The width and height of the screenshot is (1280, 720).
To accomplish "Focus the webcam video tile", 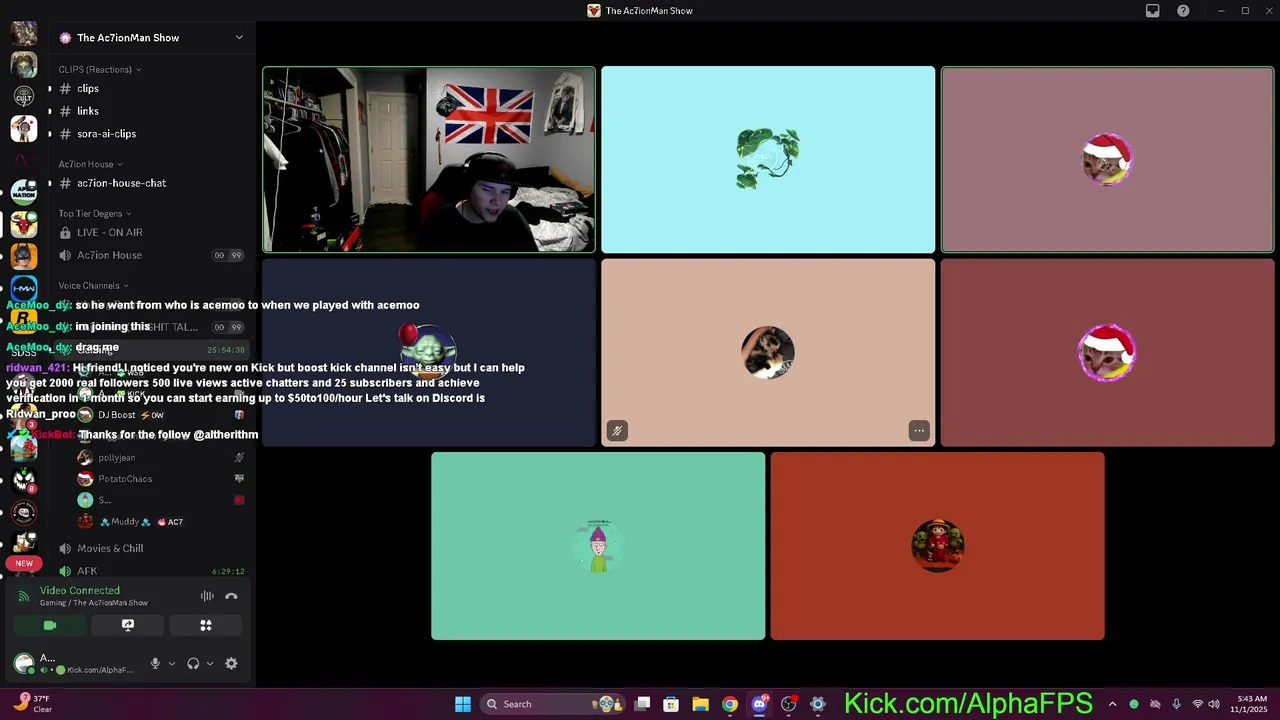I will 429,159.
